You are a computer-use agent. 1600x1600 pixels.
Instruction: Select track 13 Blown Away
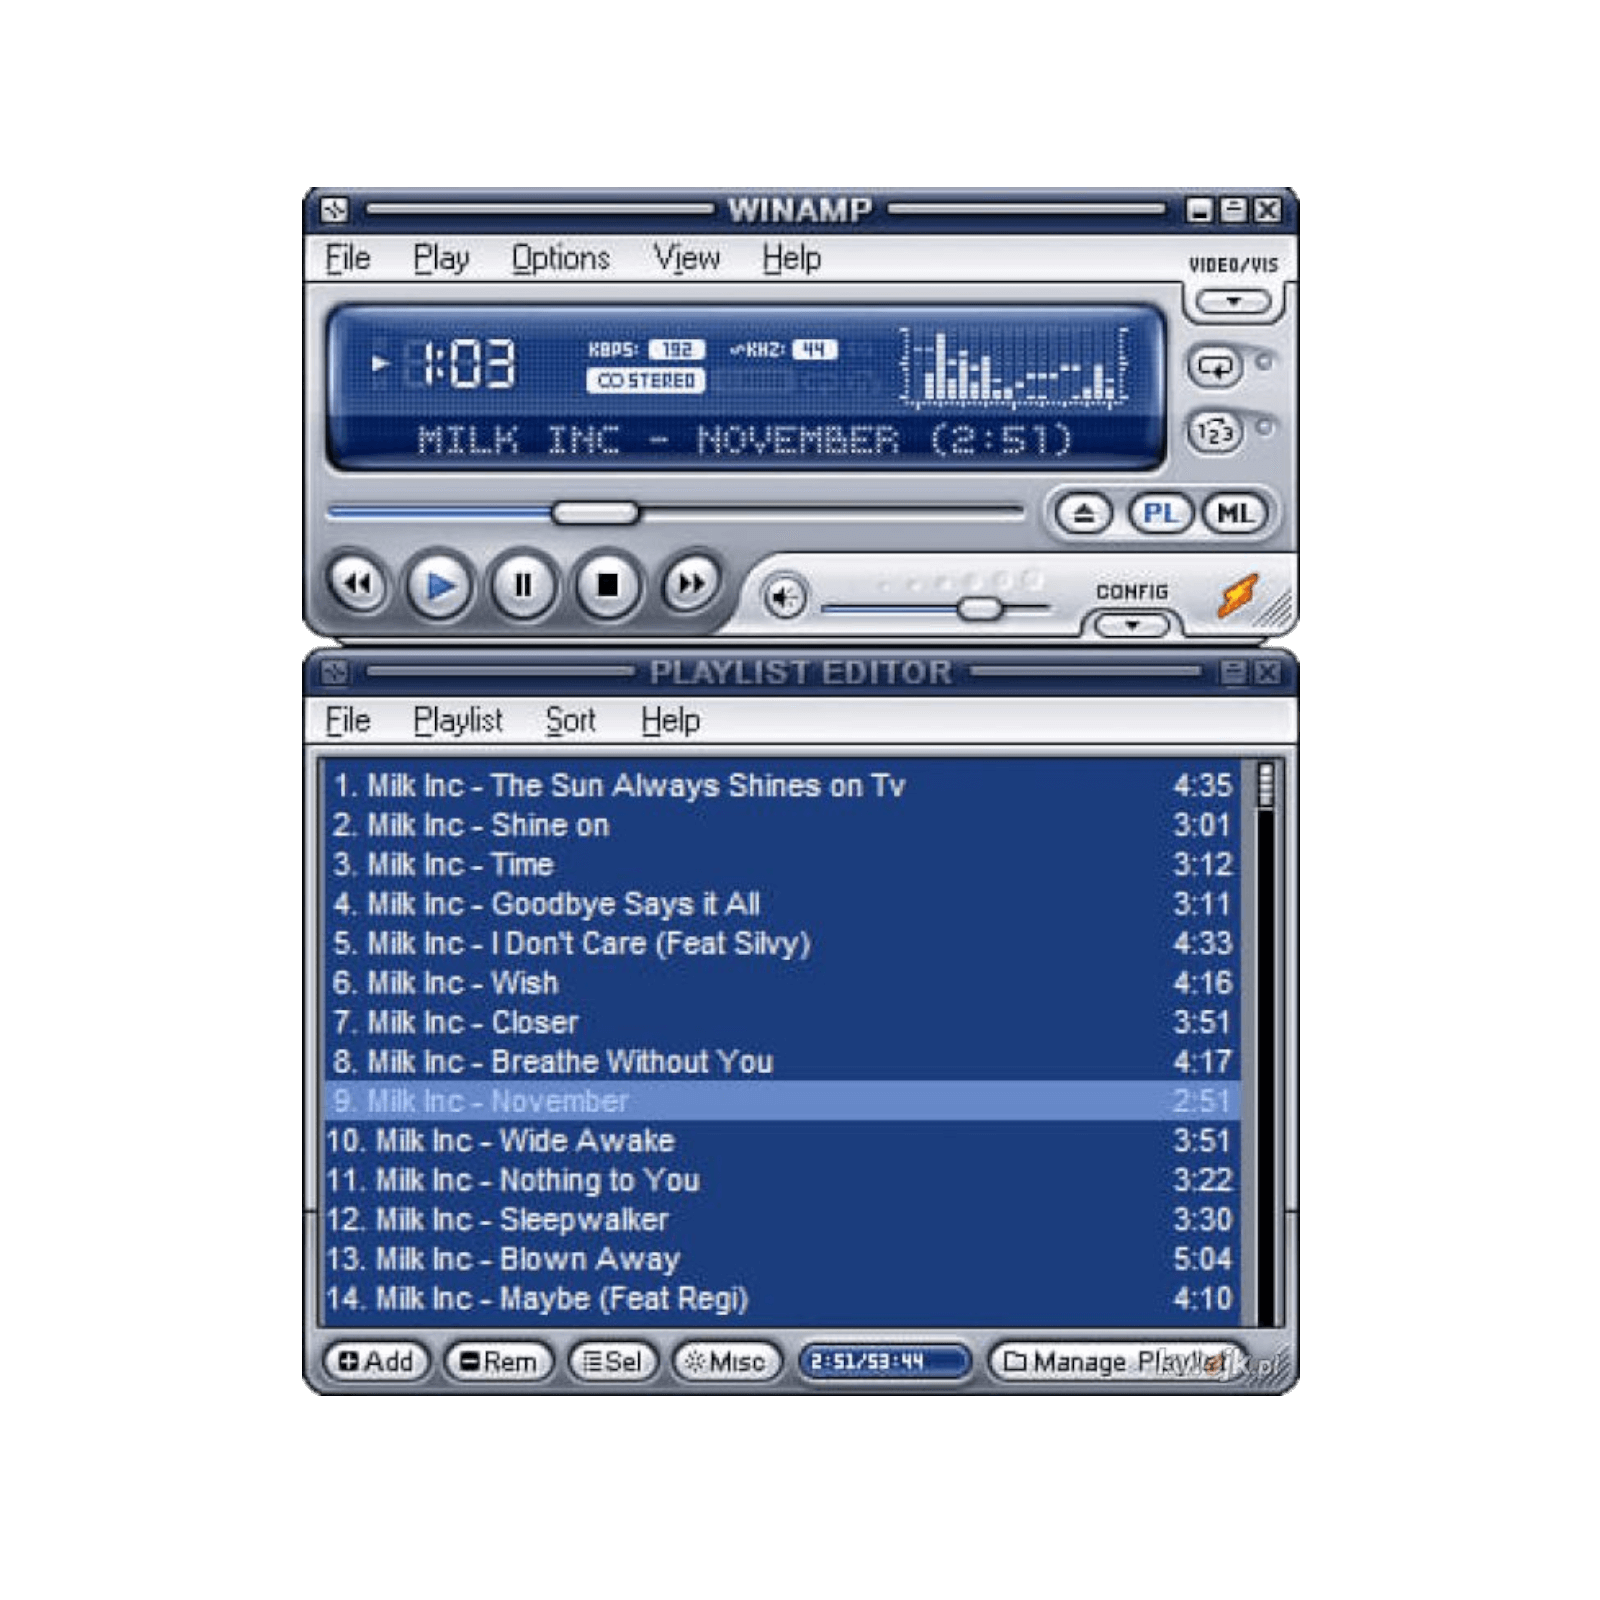coord(783,1259)
